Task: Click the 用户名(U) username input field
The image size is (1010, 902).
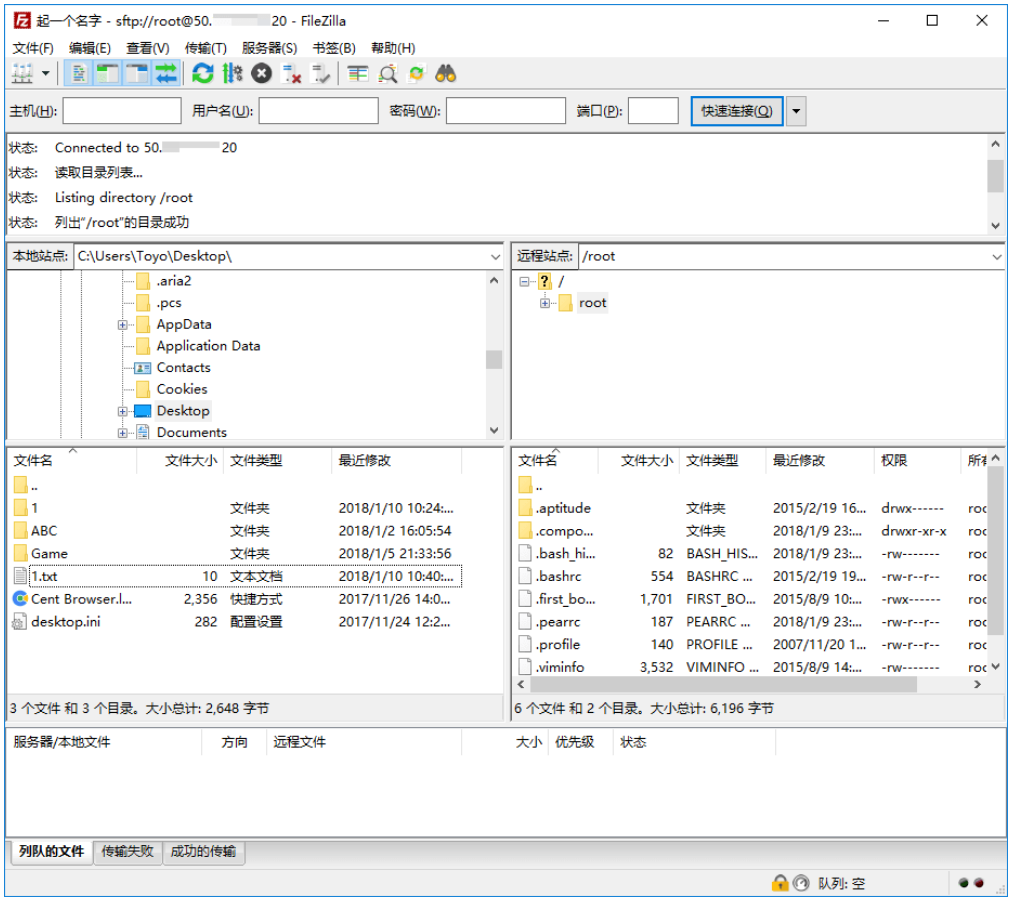Action: pos(318,111)
